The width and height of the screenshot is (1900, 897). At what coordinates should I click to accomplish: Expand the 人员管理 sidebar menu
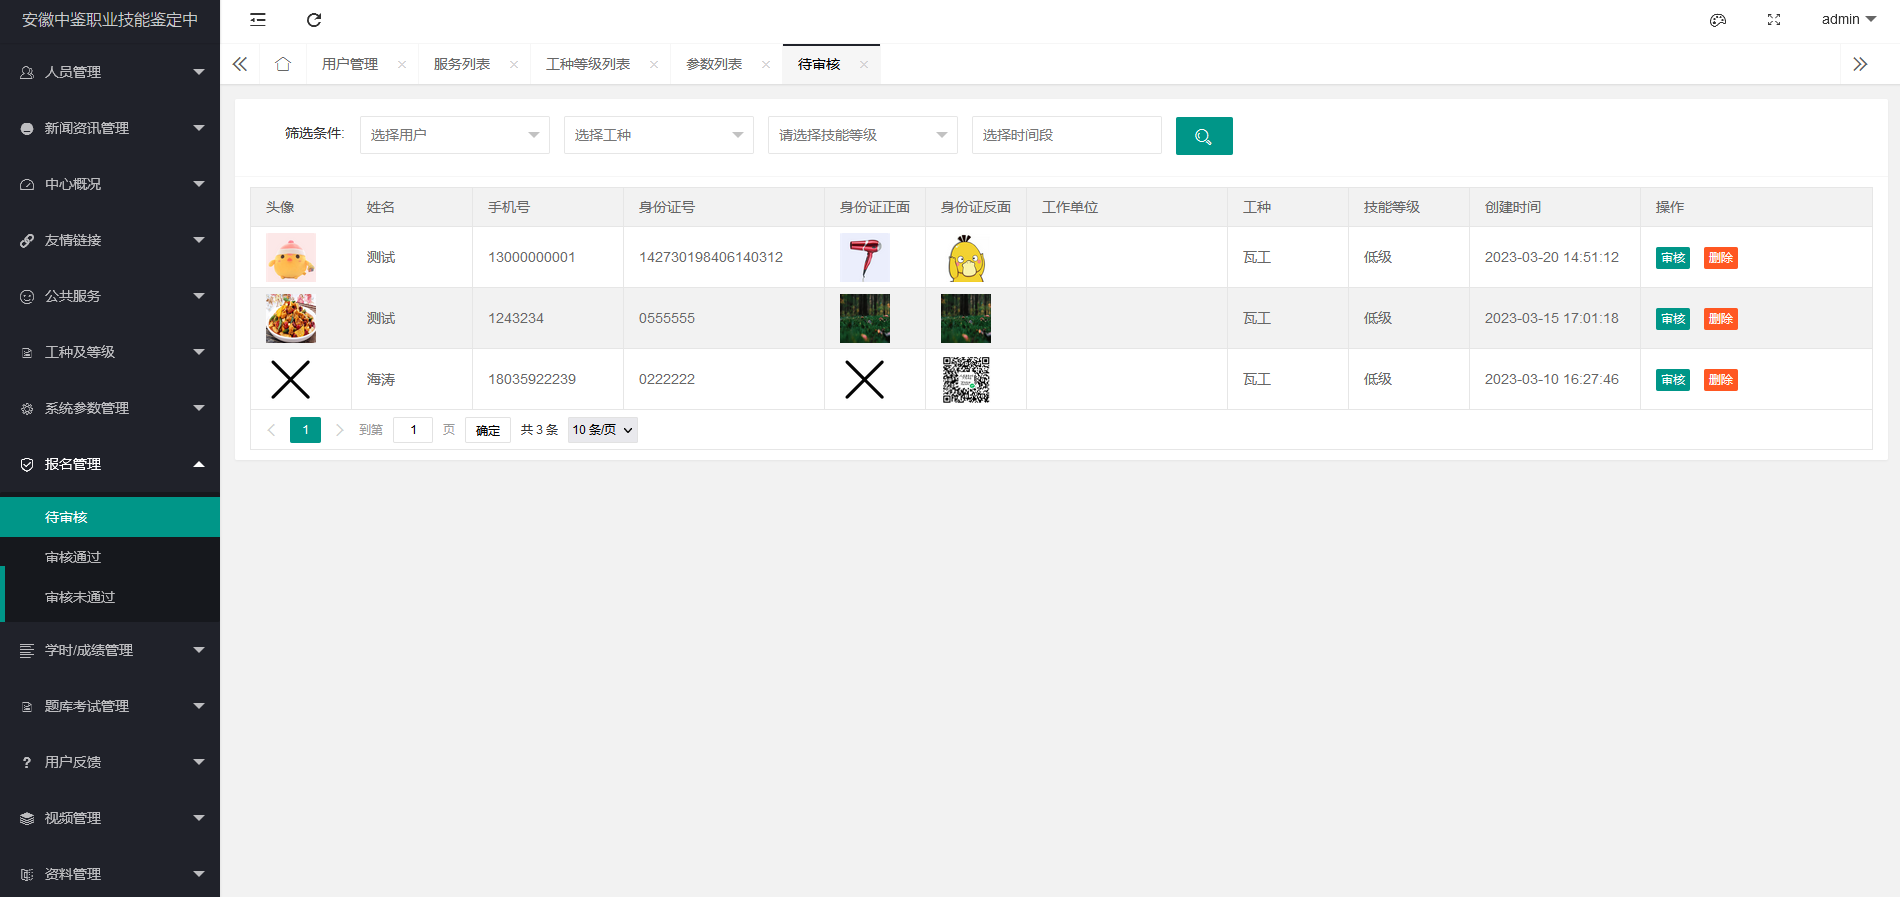(110, 72)
